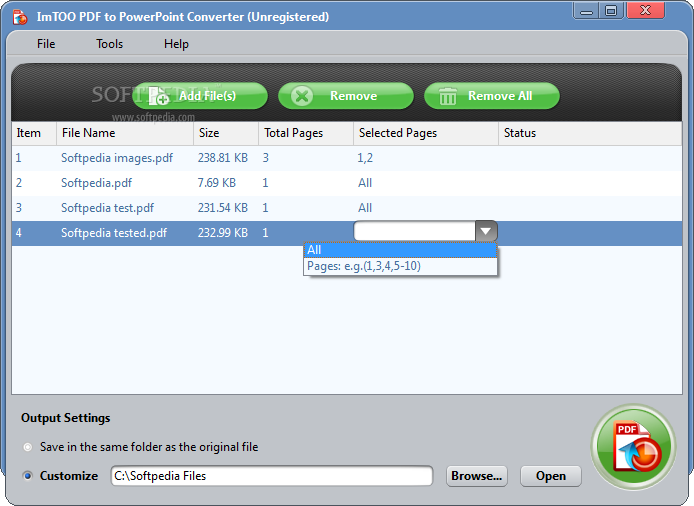Maximize the converter window

coord(611,11)
